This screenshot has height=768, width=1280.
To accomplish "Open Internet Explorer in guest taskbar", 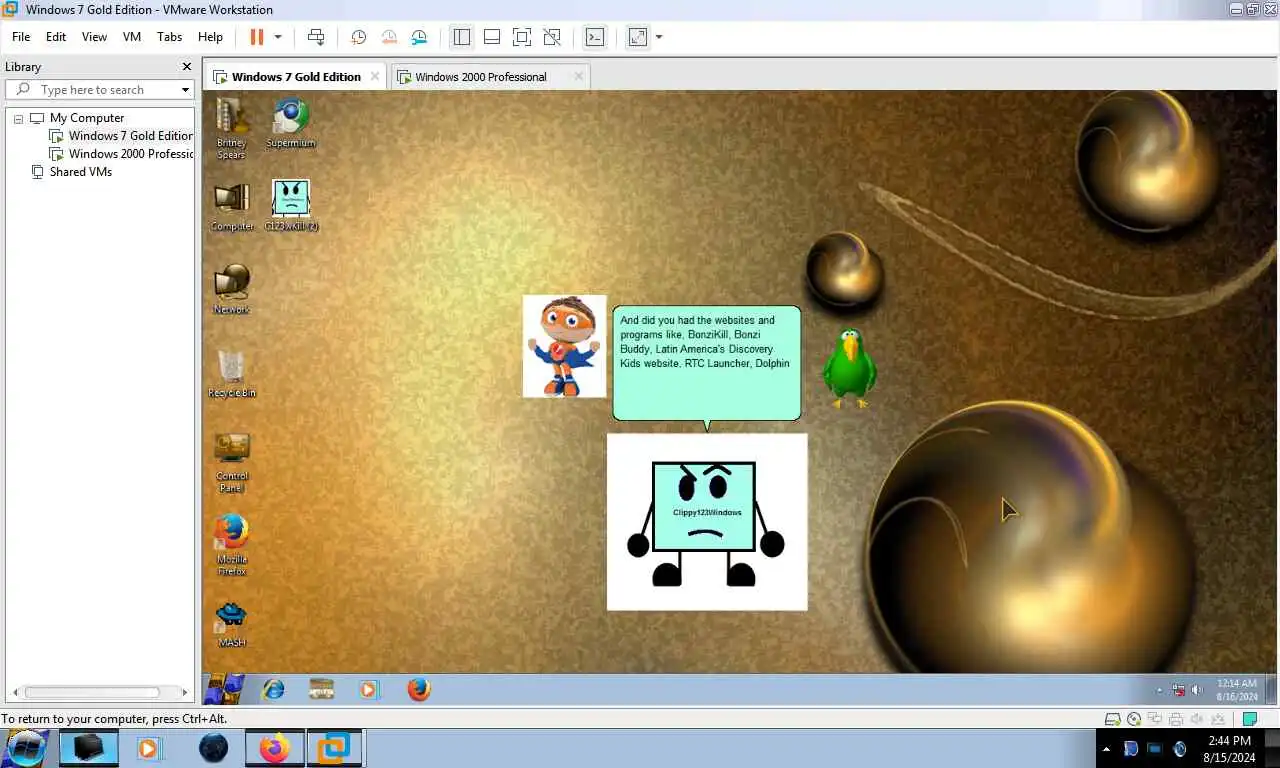I will (x=273, y=689).
